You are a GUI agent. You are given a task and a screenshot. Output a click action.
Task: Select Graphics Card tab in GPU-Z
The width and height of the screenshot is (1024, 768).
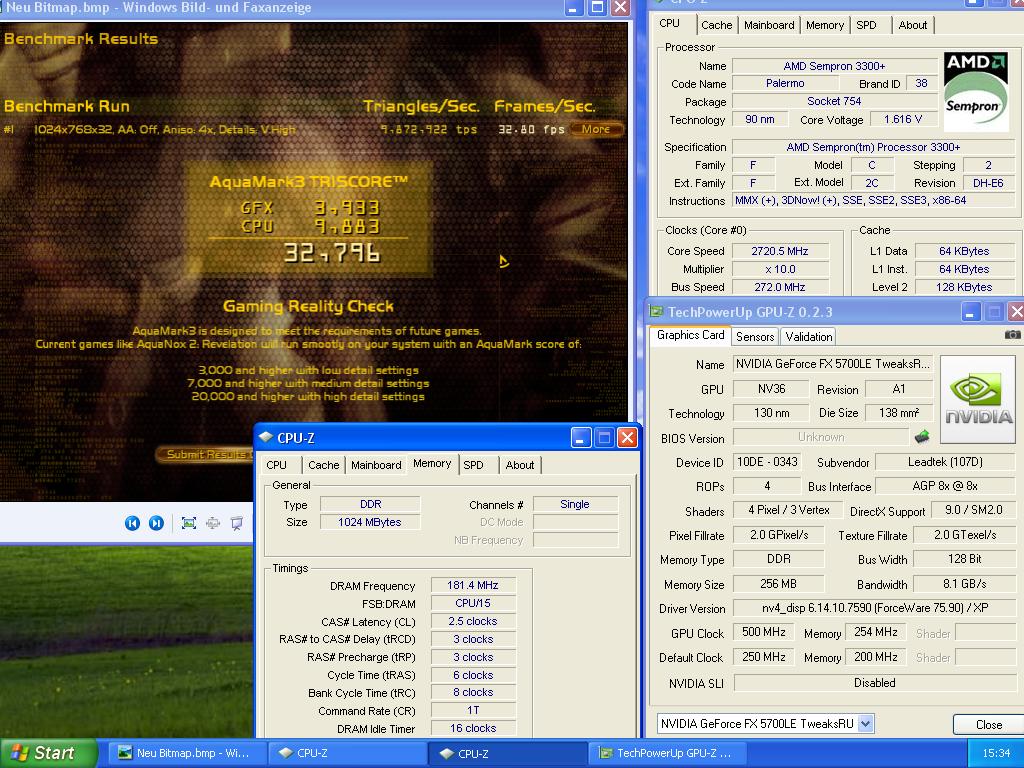(x=690, y=335)
